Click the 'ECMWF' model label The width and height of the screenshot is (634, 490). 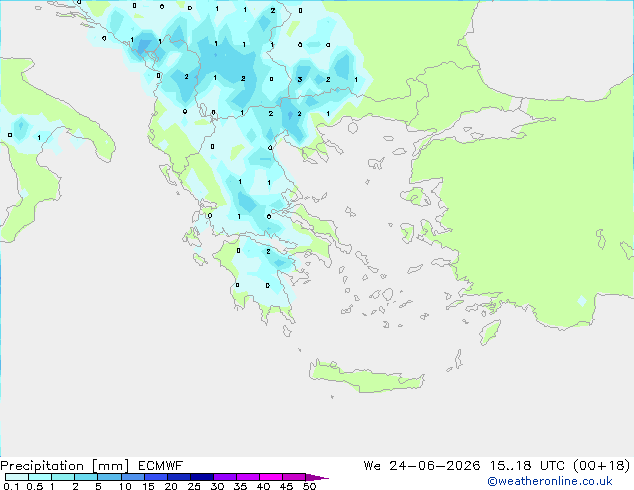[x=161, y=466]
